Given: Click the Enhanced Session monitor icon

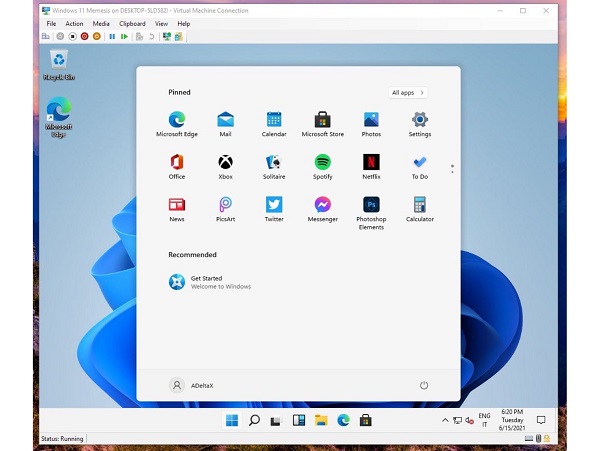Looking at the screenshot, I should [x=166, y=37].
